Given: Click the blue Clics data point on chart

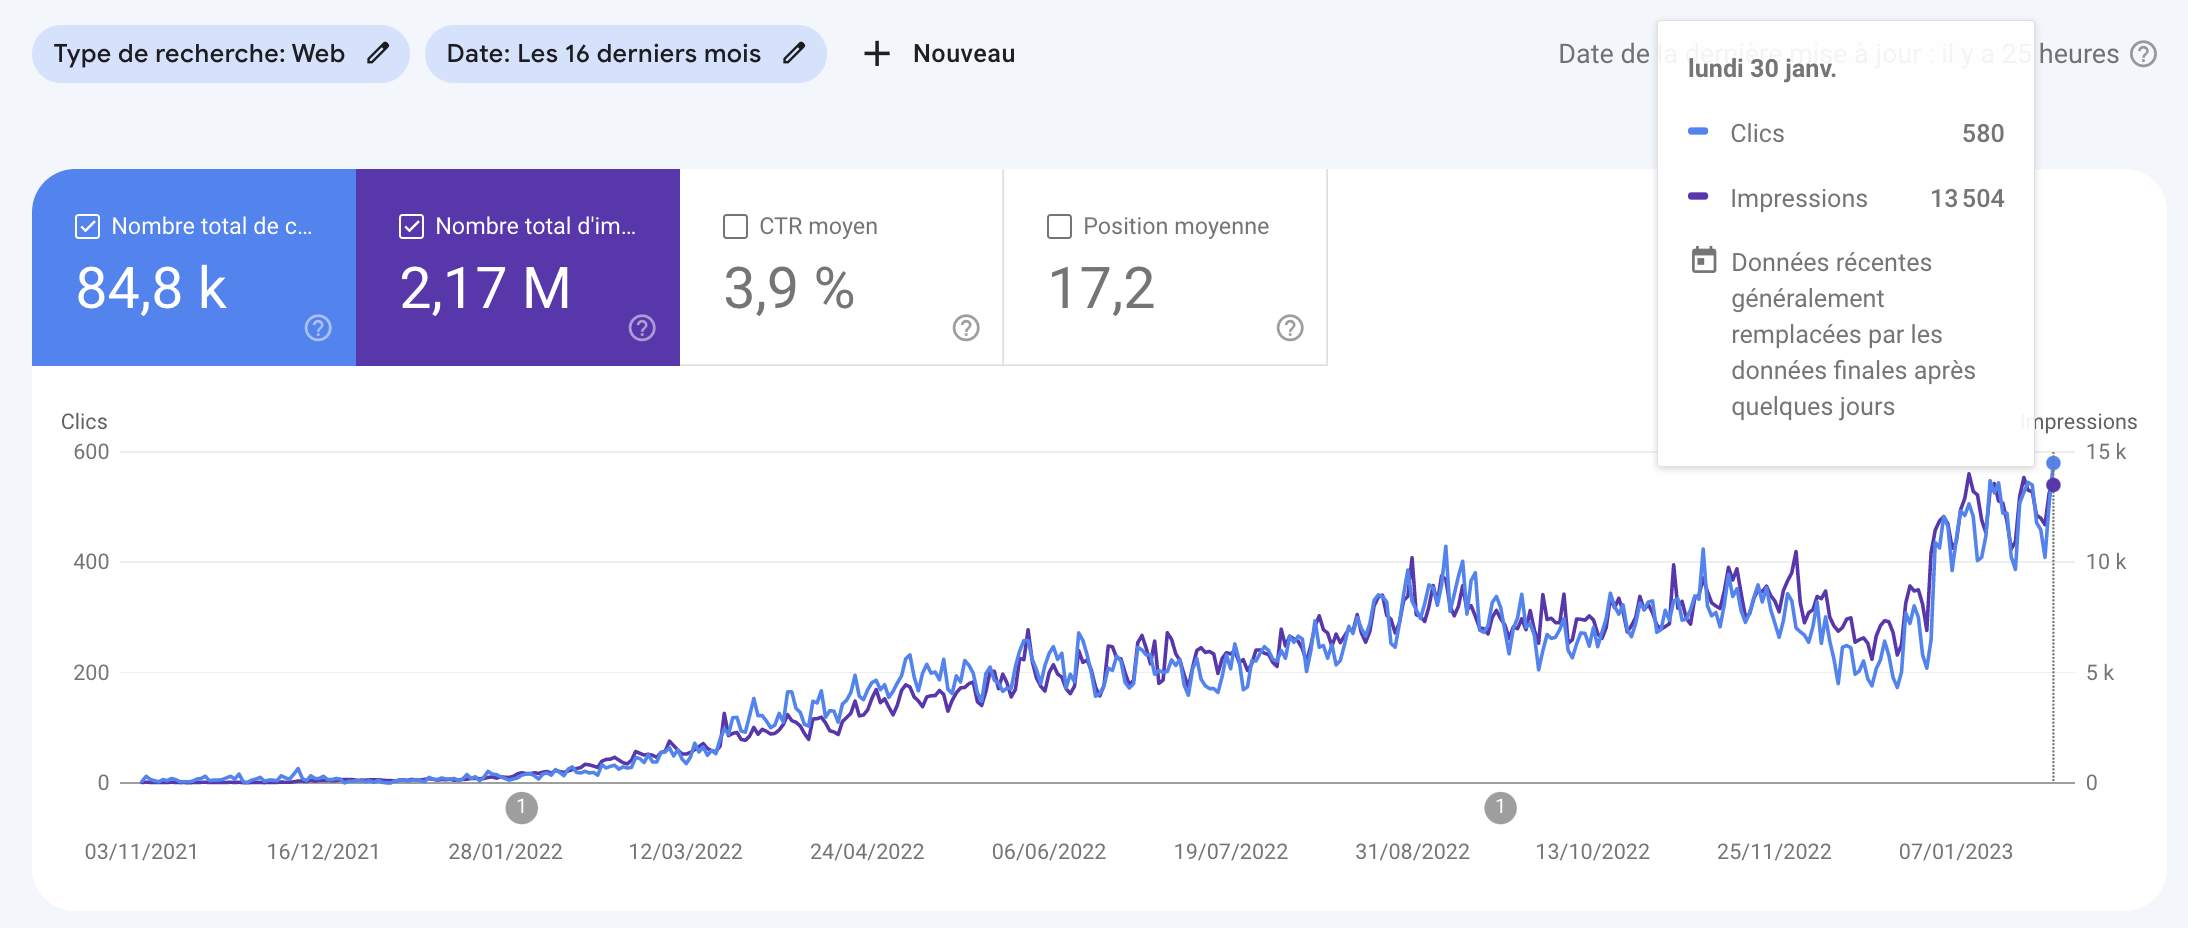Looking at the screenshot, I should [2053, 463].
